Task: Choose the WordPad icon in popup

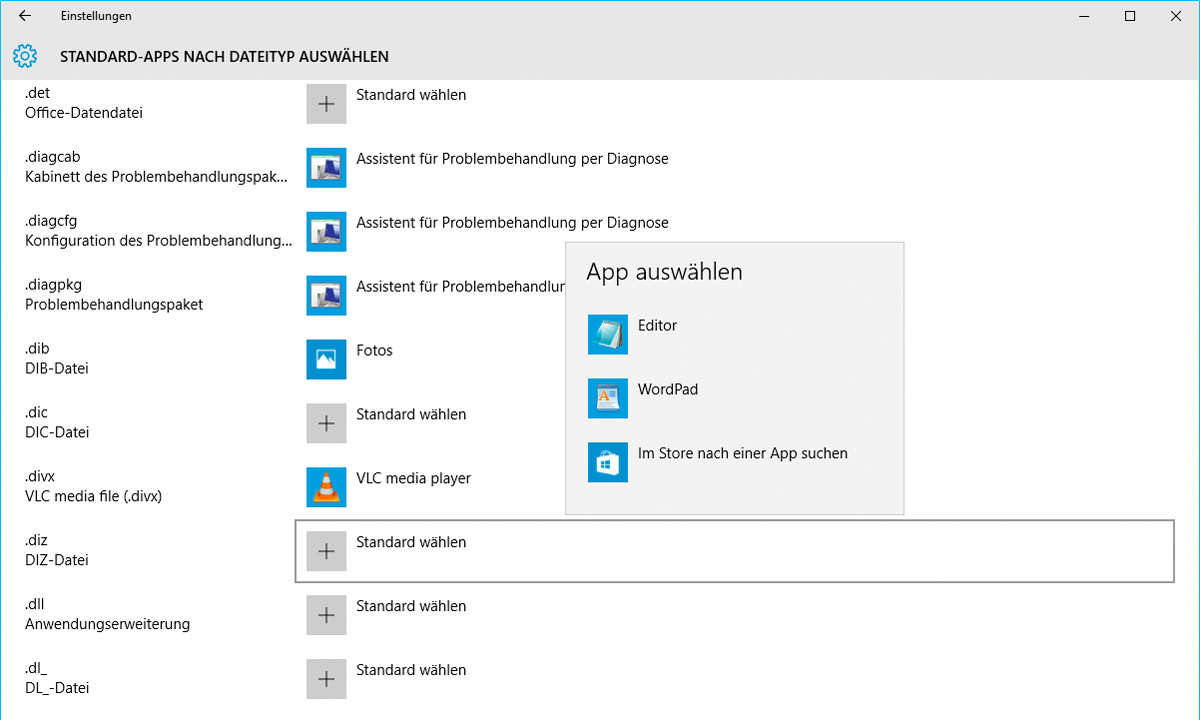Action: (608, 399)
